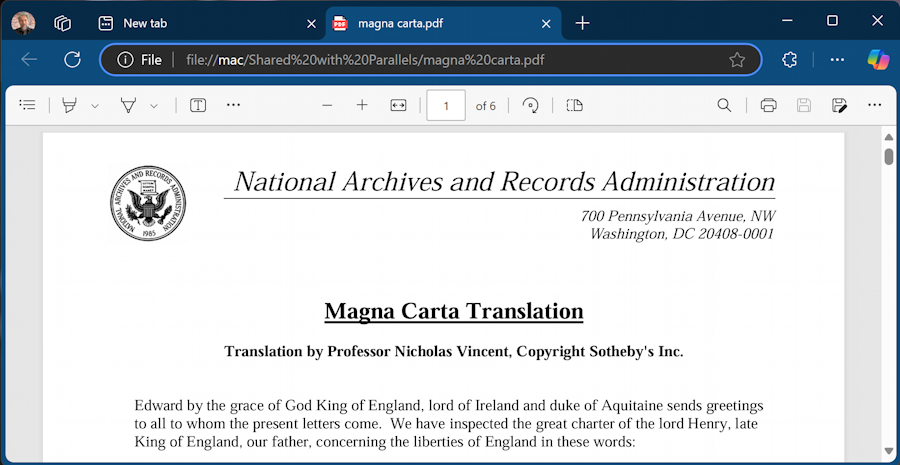Toggle fit to width
The width and height of the screenshot is (900, 465).
coord(398,105)
